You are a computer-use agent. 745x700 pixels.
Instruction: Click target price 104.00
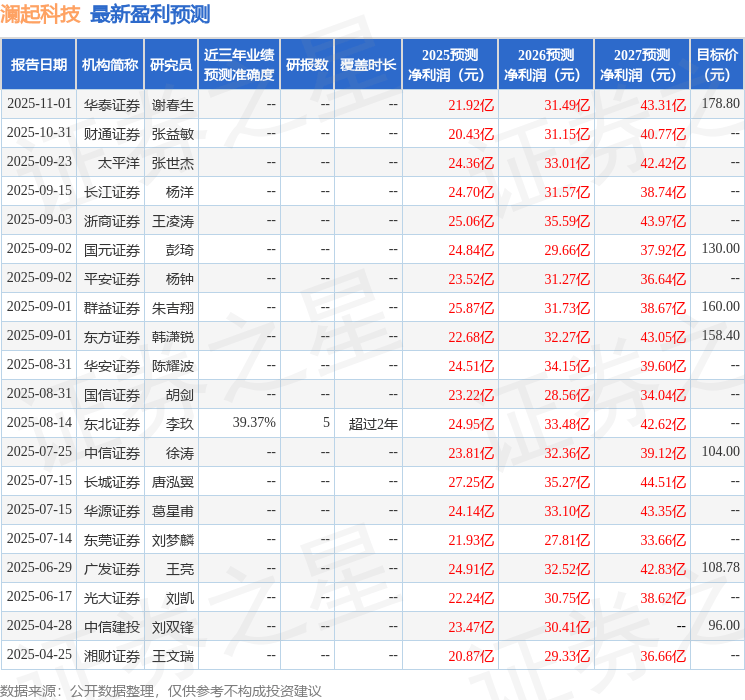(721, 451)
